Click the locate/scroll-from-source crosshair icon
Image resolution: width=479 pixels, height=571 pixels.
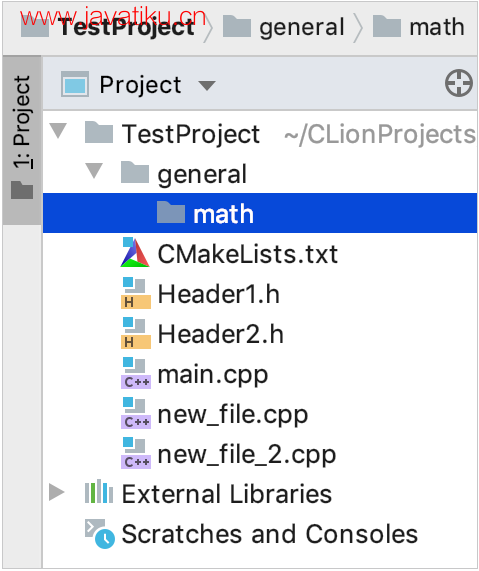click(x=459, y=83)
